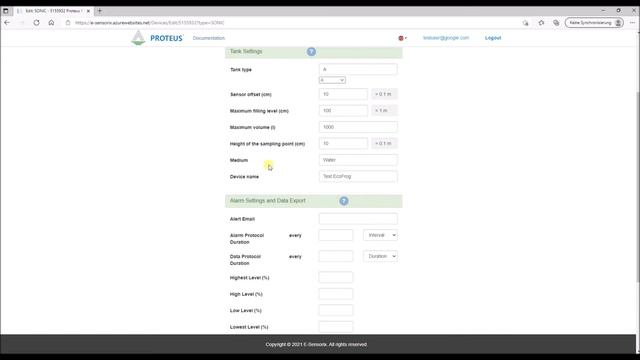Open browser favorites star icon
Screen dimensions: 640x360
click(x=541, y=23)
